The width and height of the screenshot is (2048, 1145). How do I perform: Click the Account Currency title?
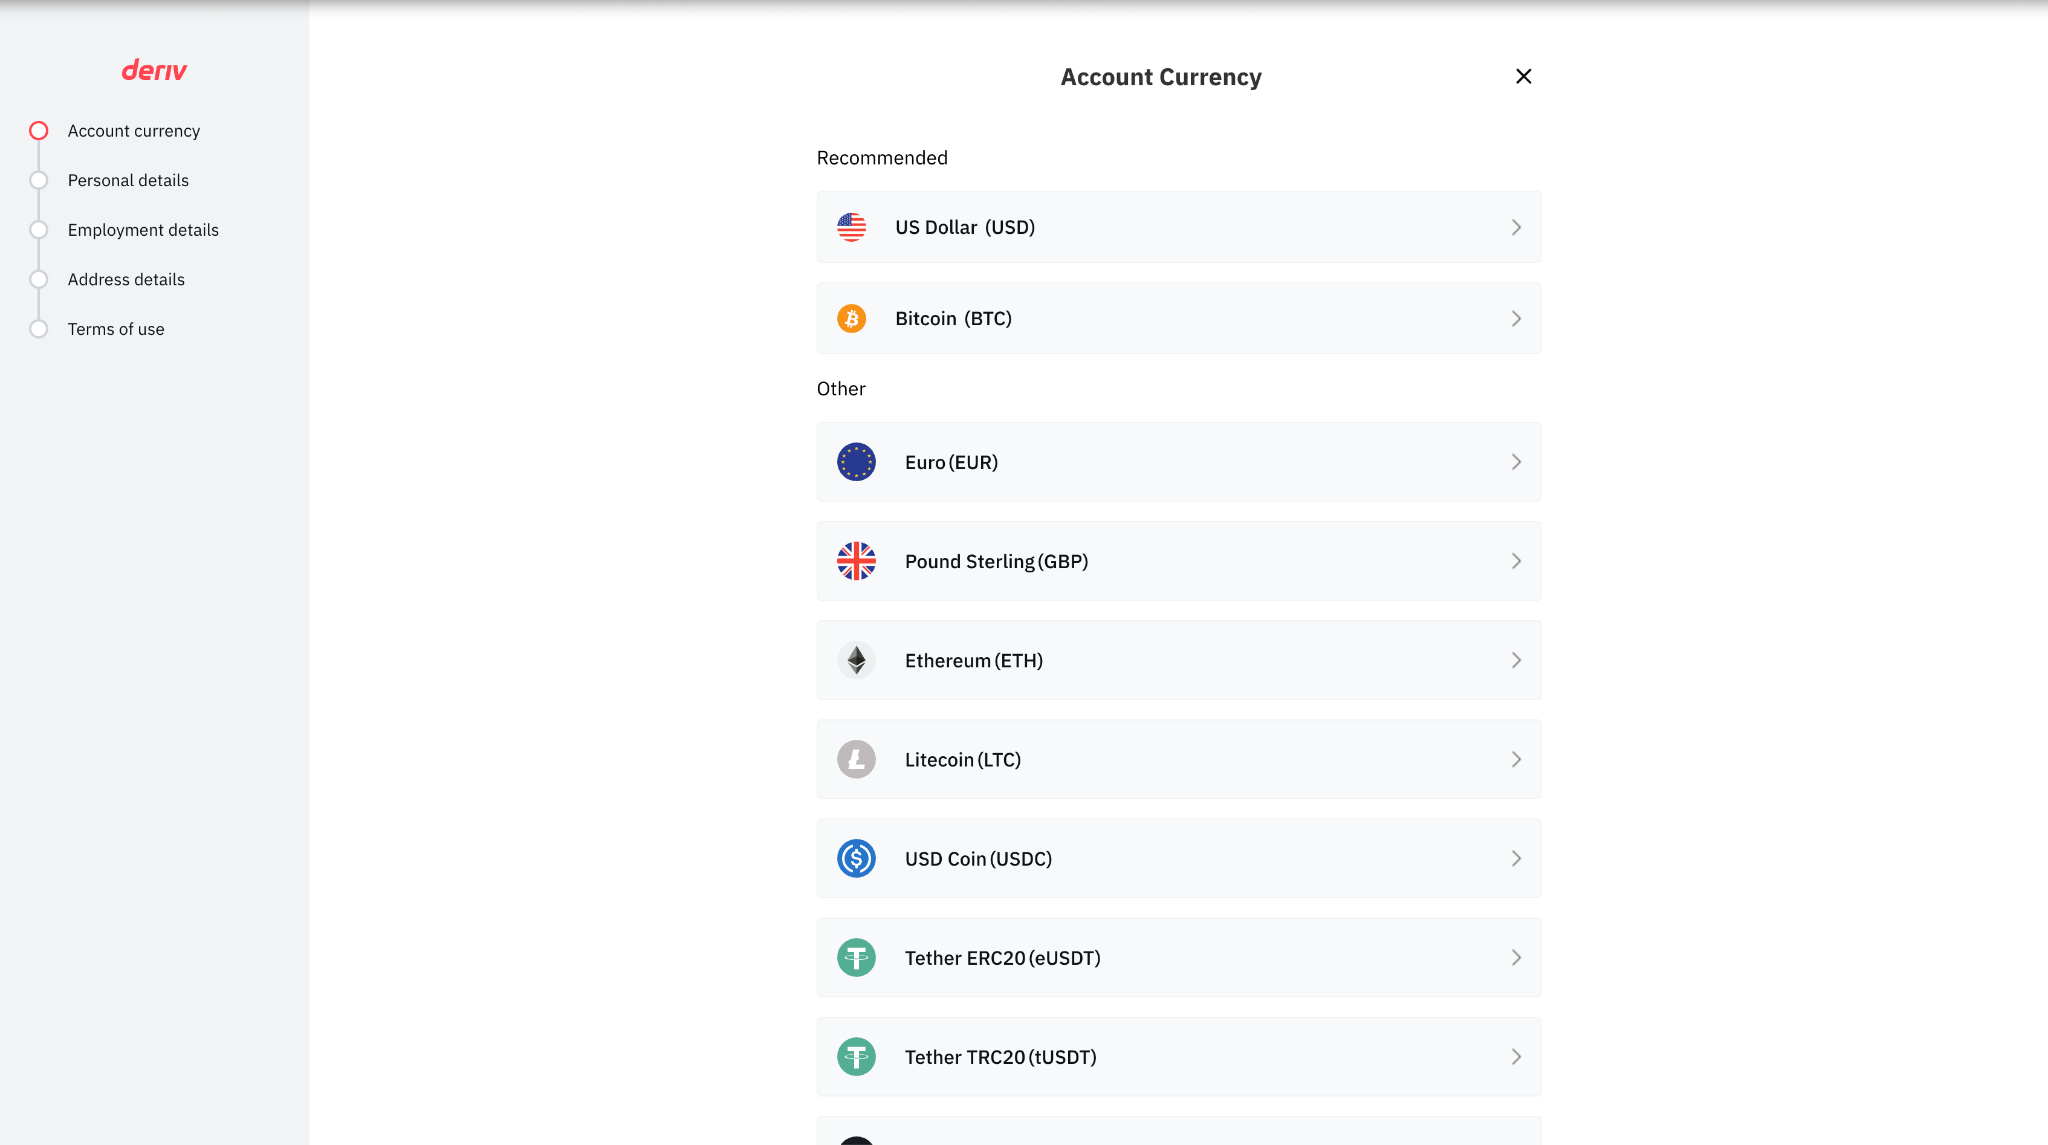pos(1161,77)
